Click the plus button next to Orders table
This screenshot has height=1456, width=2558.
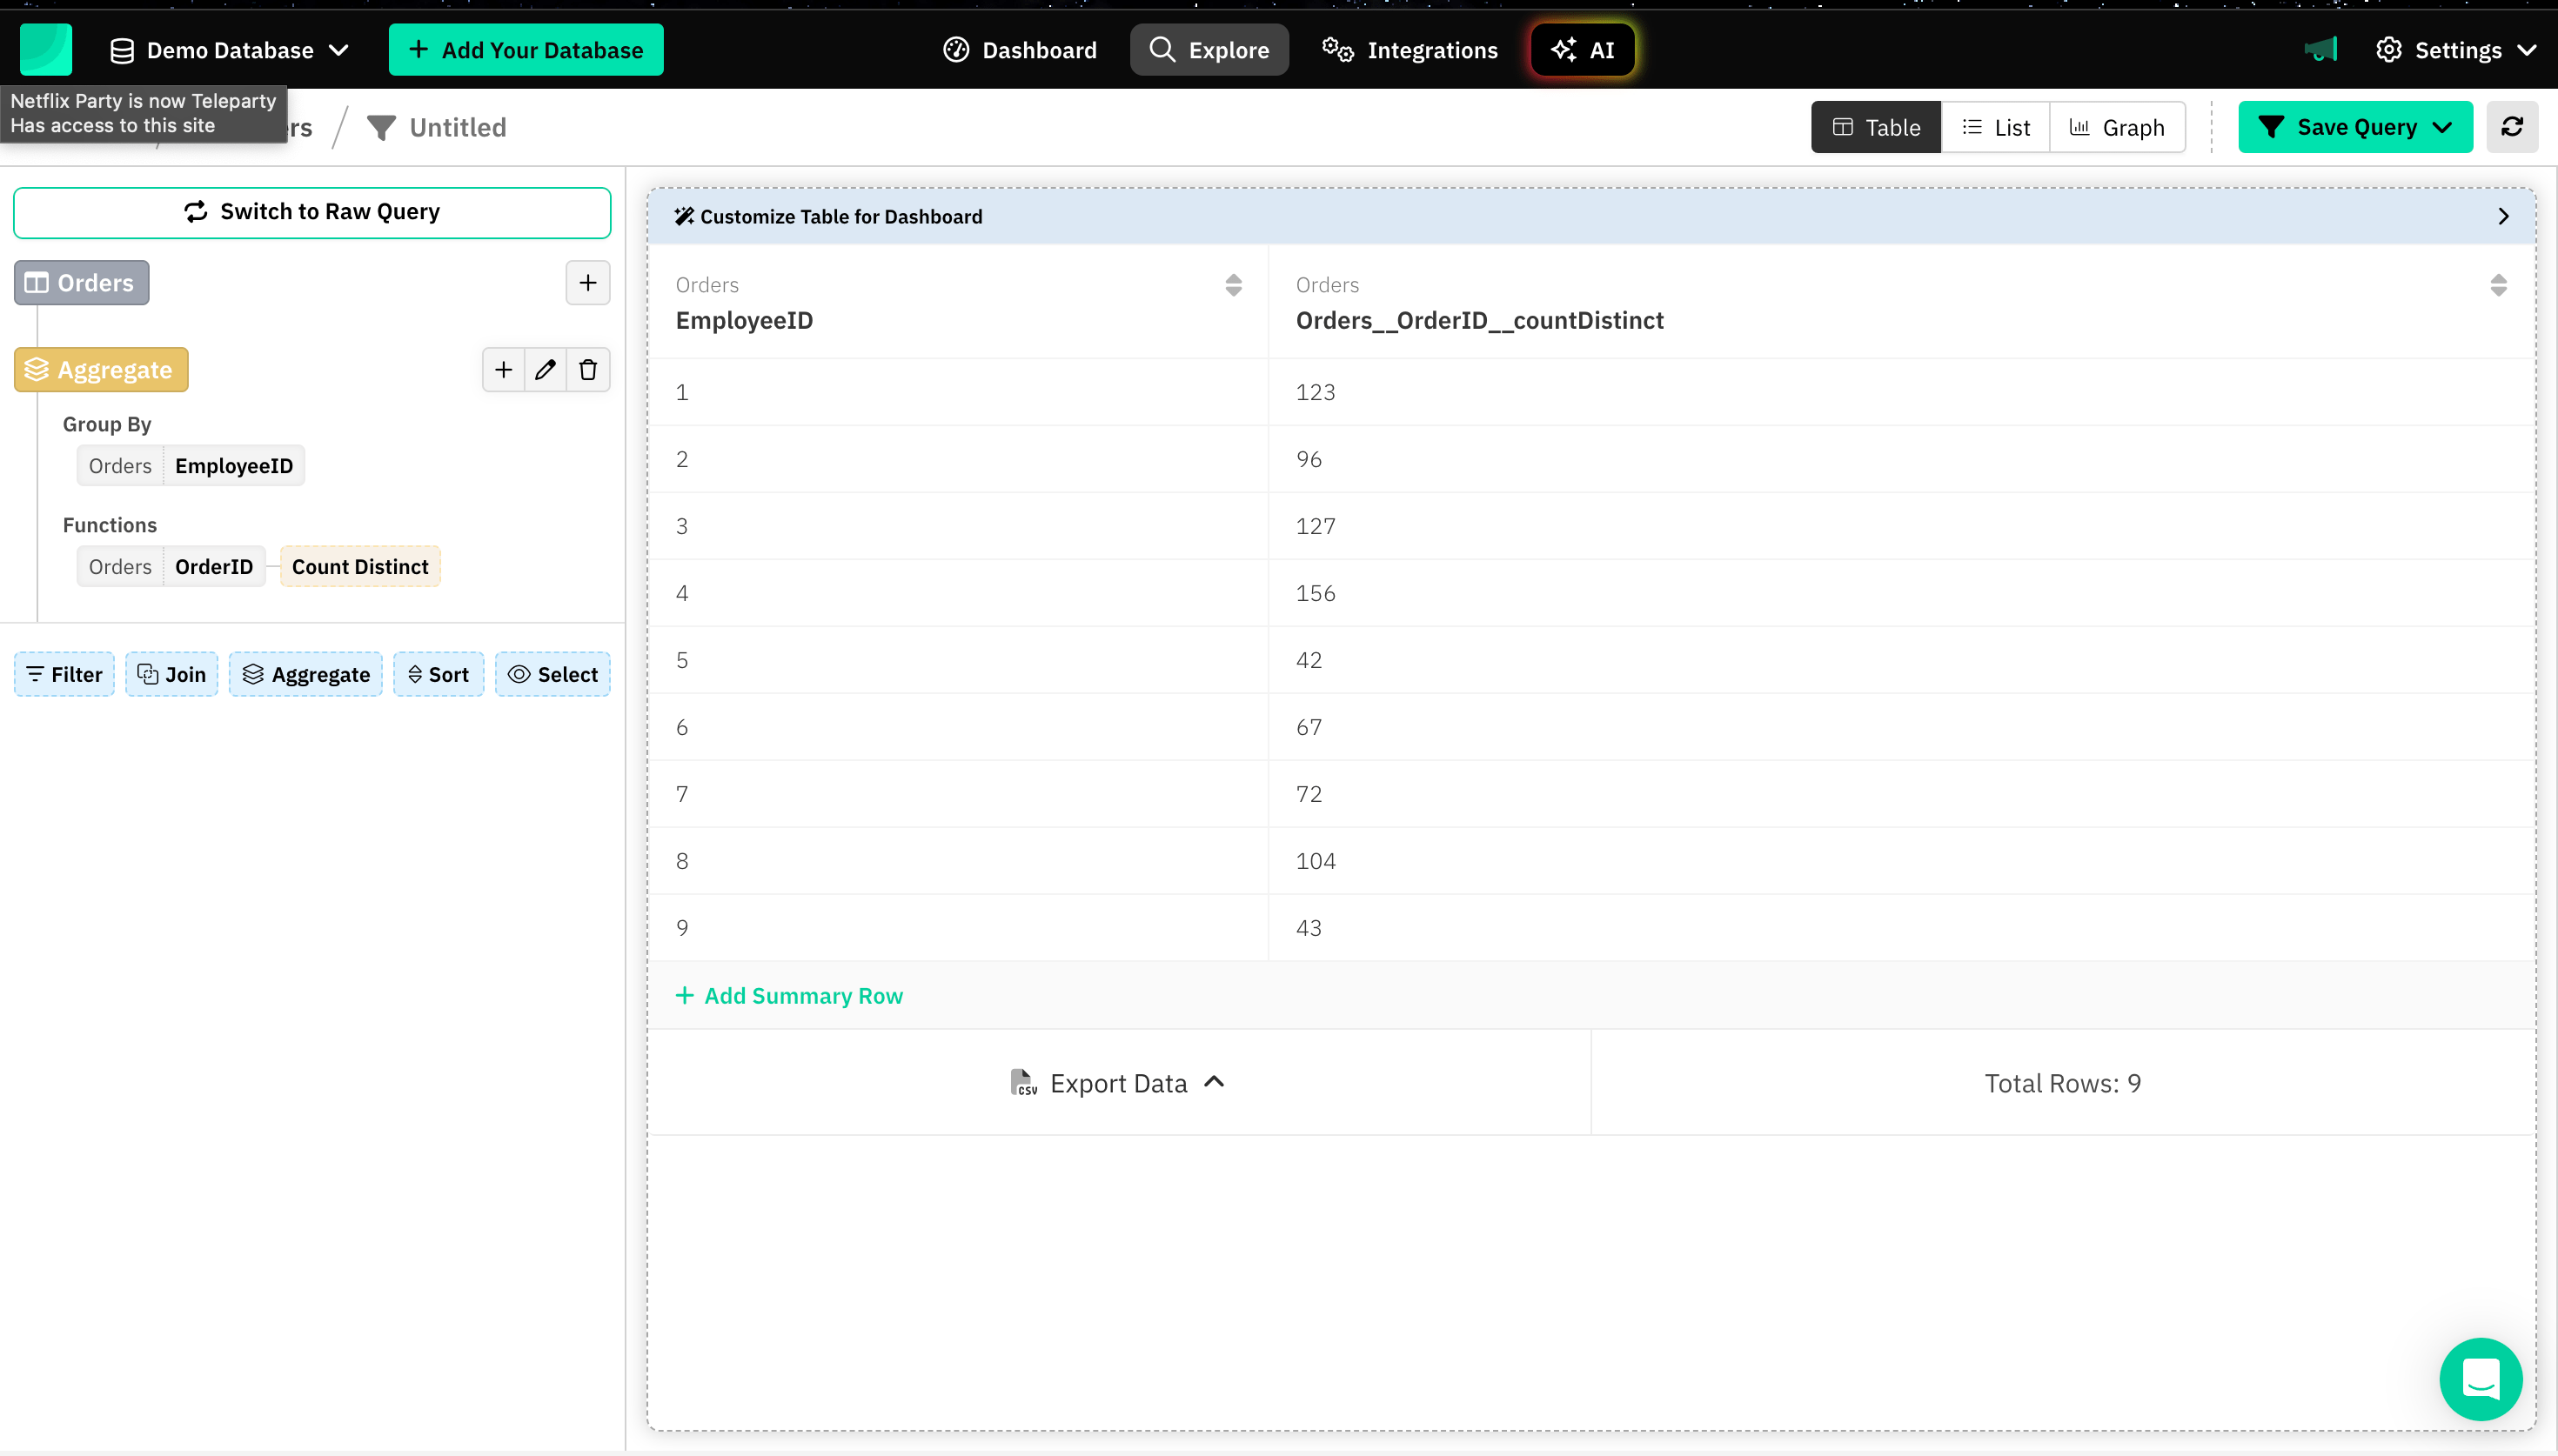[587, 283]
